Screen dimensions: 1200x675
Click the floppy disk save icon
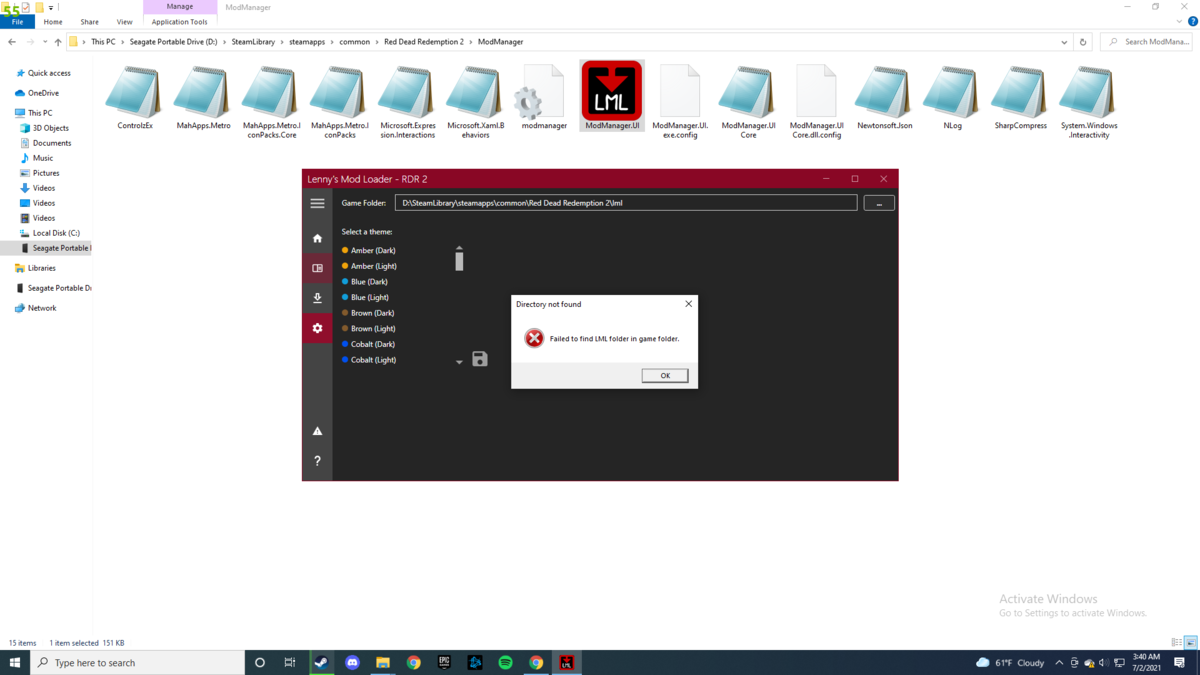click(x=480, y=359)
